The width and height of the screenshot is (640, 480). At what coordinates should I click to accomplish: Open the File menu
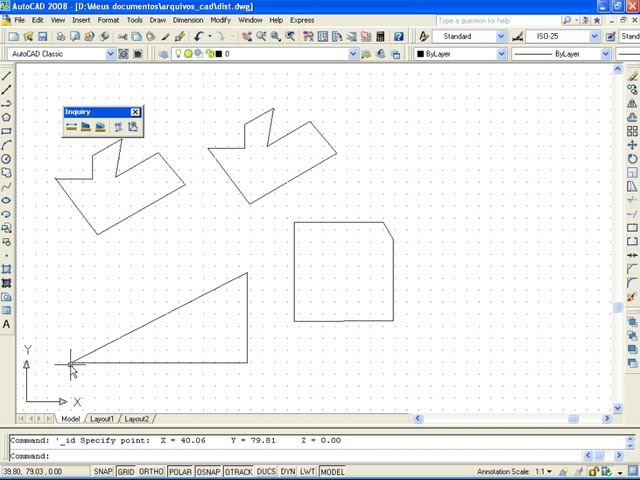pos(19,20)
